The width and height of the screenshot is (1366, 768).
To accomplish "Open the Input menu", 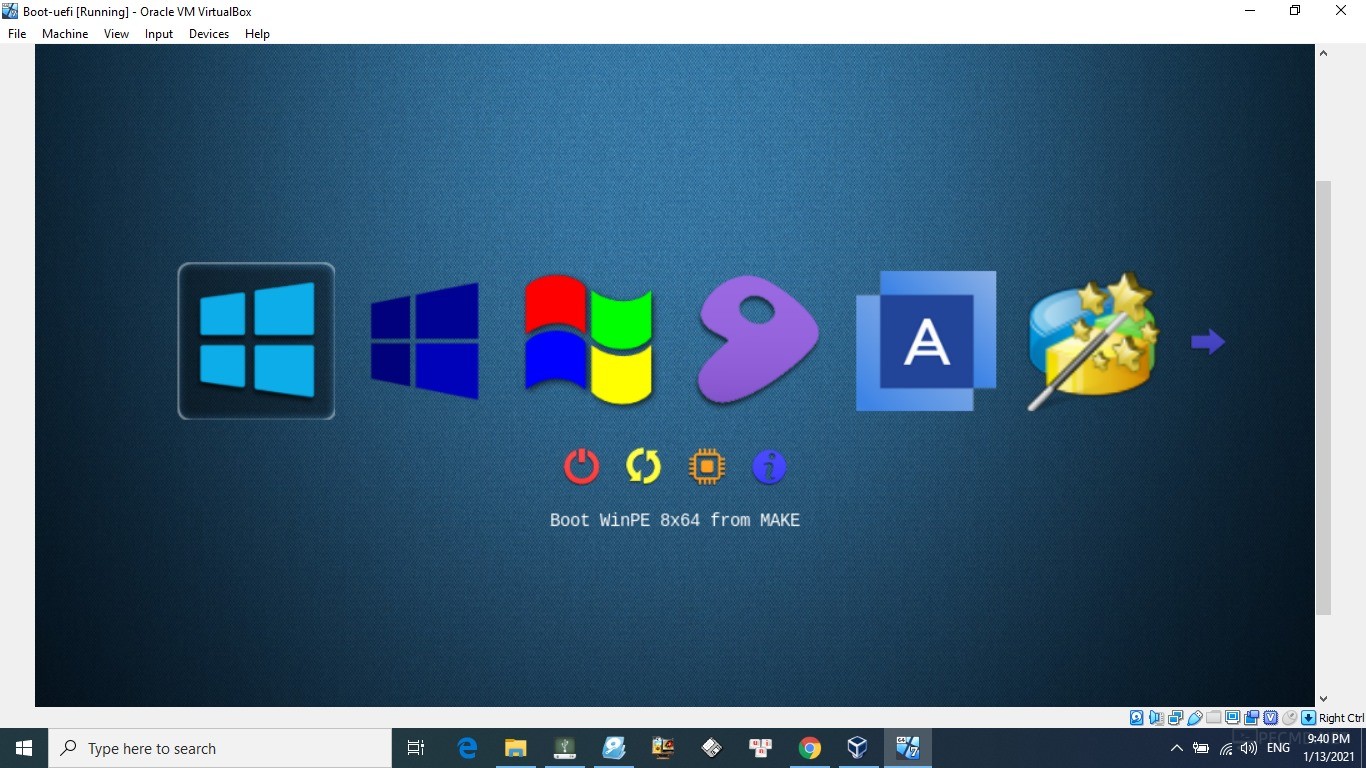I will click(x=159, y=34).
